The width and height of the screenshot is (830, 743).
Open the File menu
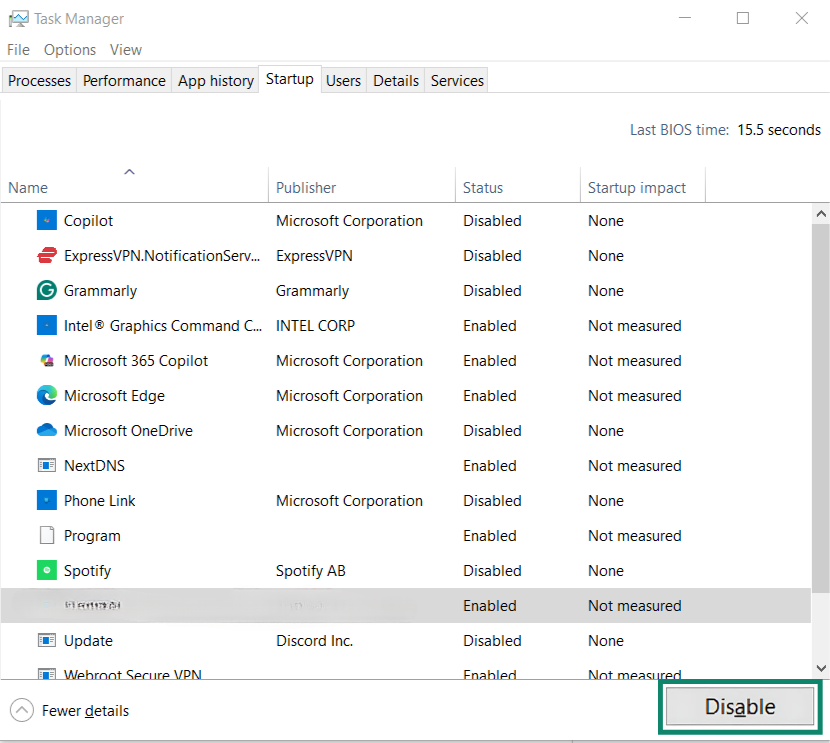pos(18,50)
